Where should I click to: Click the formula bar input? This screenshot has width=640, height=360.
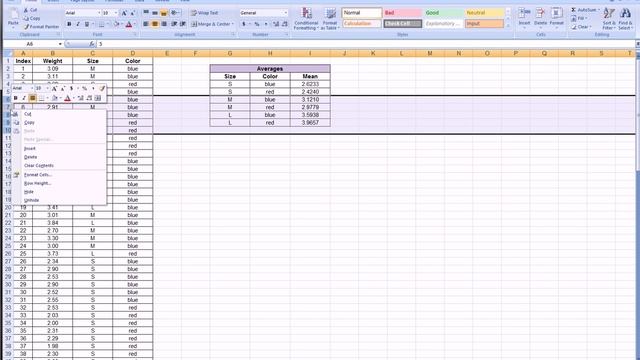(365, 44)
